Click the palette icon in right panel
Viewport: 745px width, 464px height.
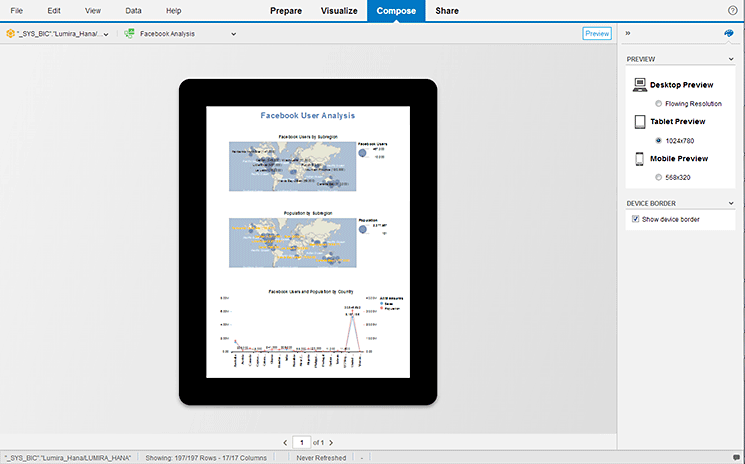pos(730,33)
